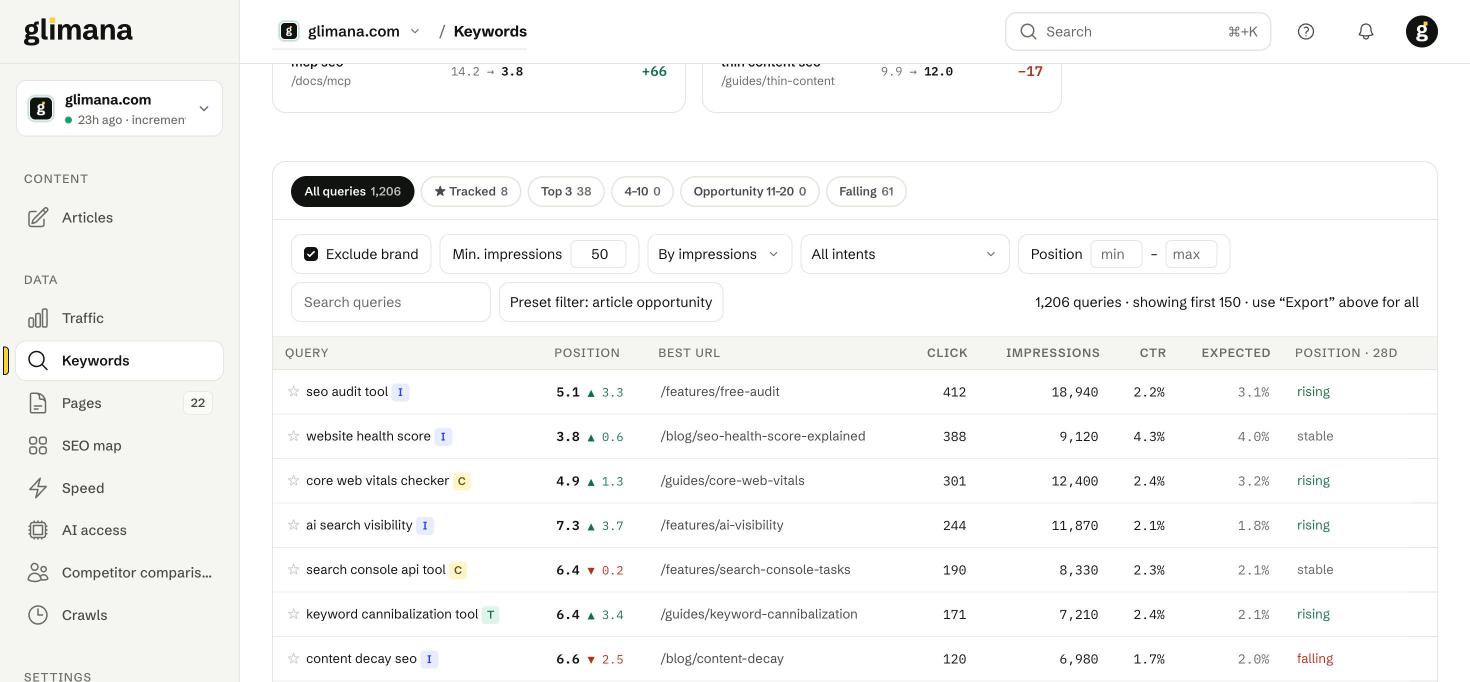This screenshot has height=682, width=1470.
Task: Open the /guides/core-web-vitals link
Action: [x=732, y=481]
